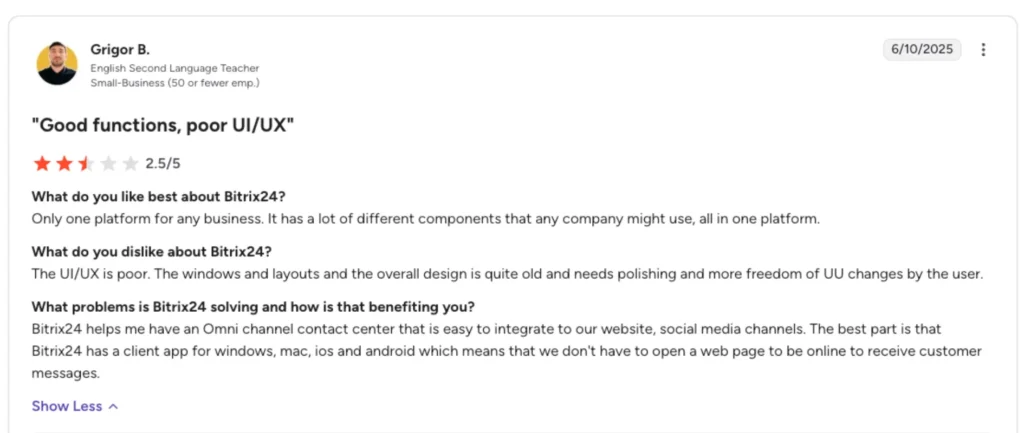1024x433 pixels.
Task: Open the three-dot review options menu
Action: click(x=983, y=50)
